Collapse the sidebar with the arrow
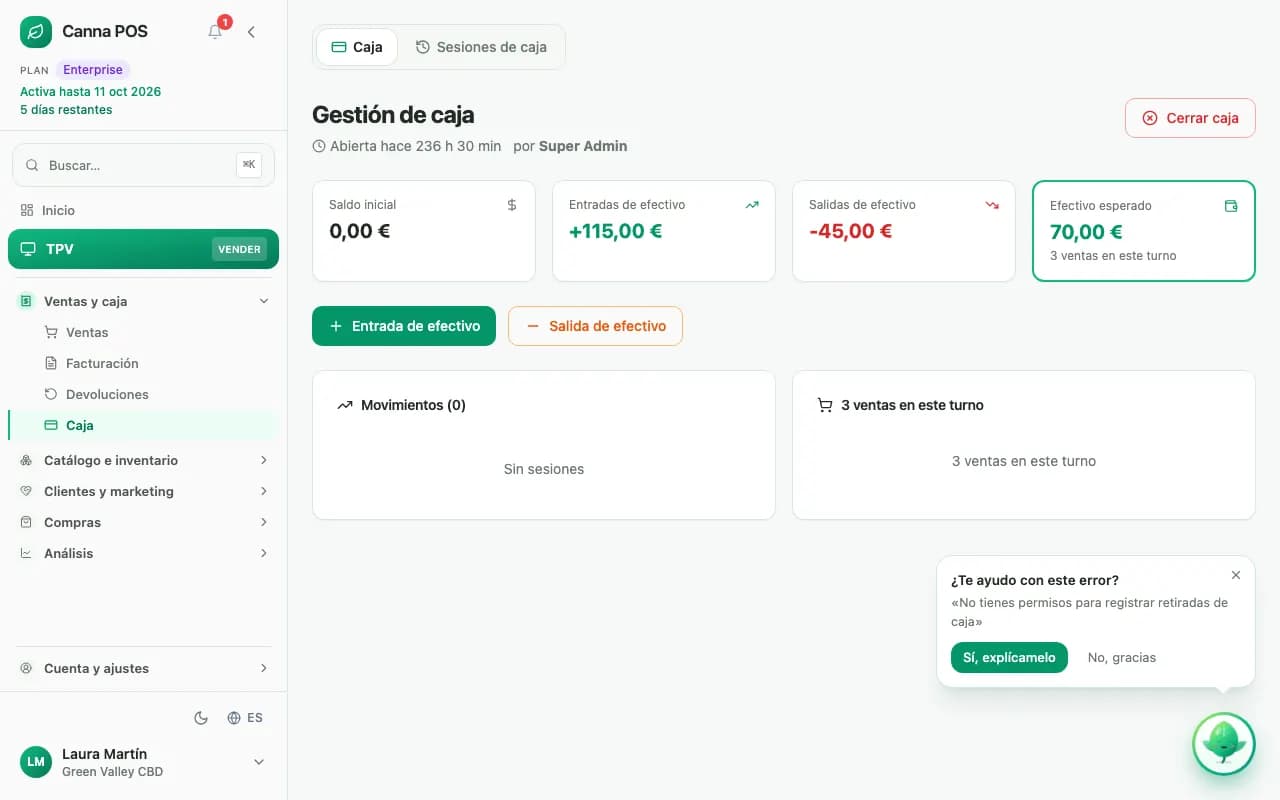This screenshot has height=800, width=1280. pyautogui.click(x=251, y=31)
